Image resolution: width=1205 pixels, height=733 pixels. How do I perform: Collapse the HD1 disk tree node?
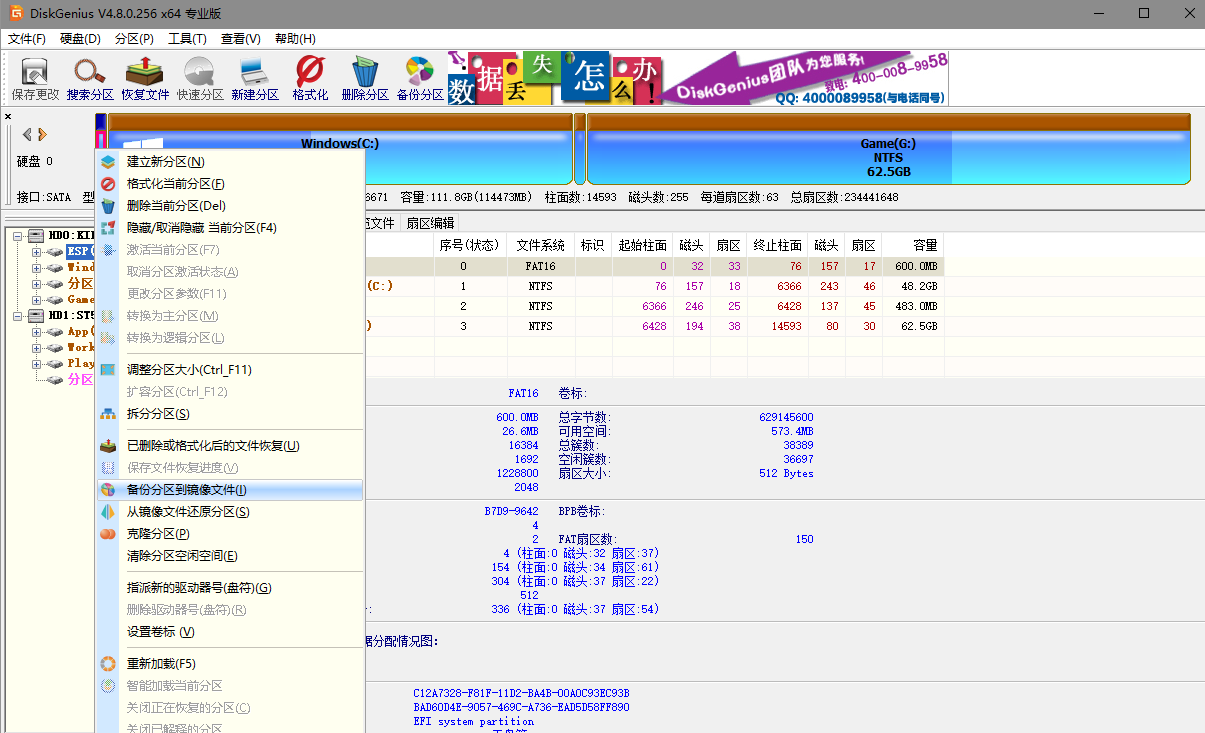pos(17,316)
